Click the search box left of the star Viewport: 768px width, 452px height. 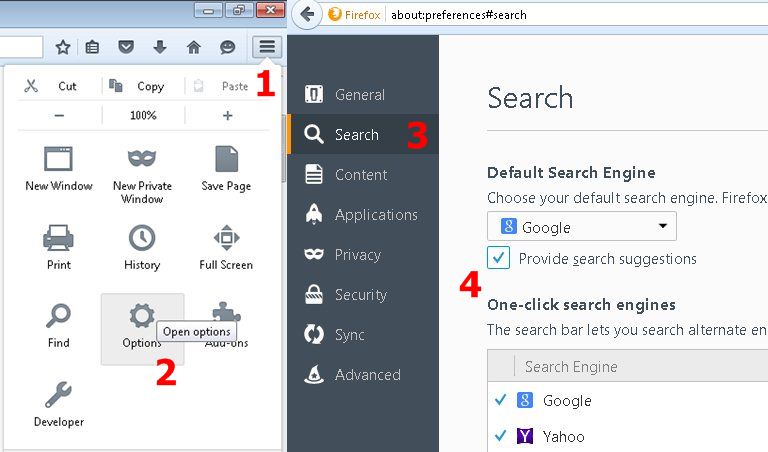click(x=21, y=47)
